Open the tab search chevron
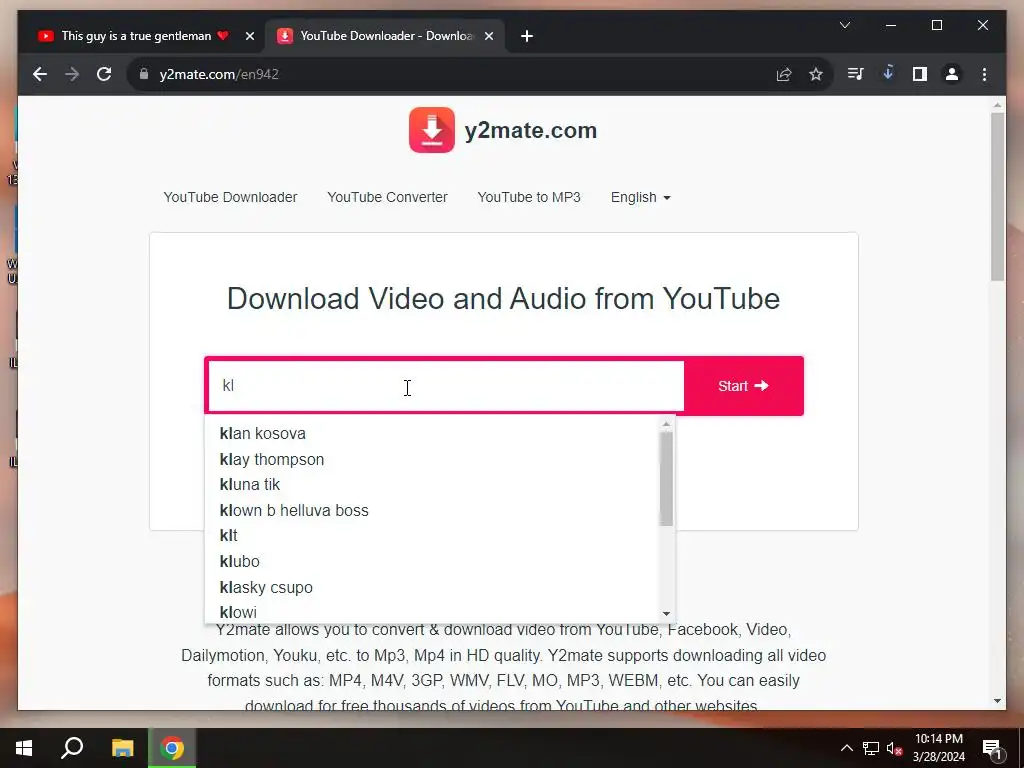The height and width of the screenshot is (768, 1024). click(x=844, y=25)
